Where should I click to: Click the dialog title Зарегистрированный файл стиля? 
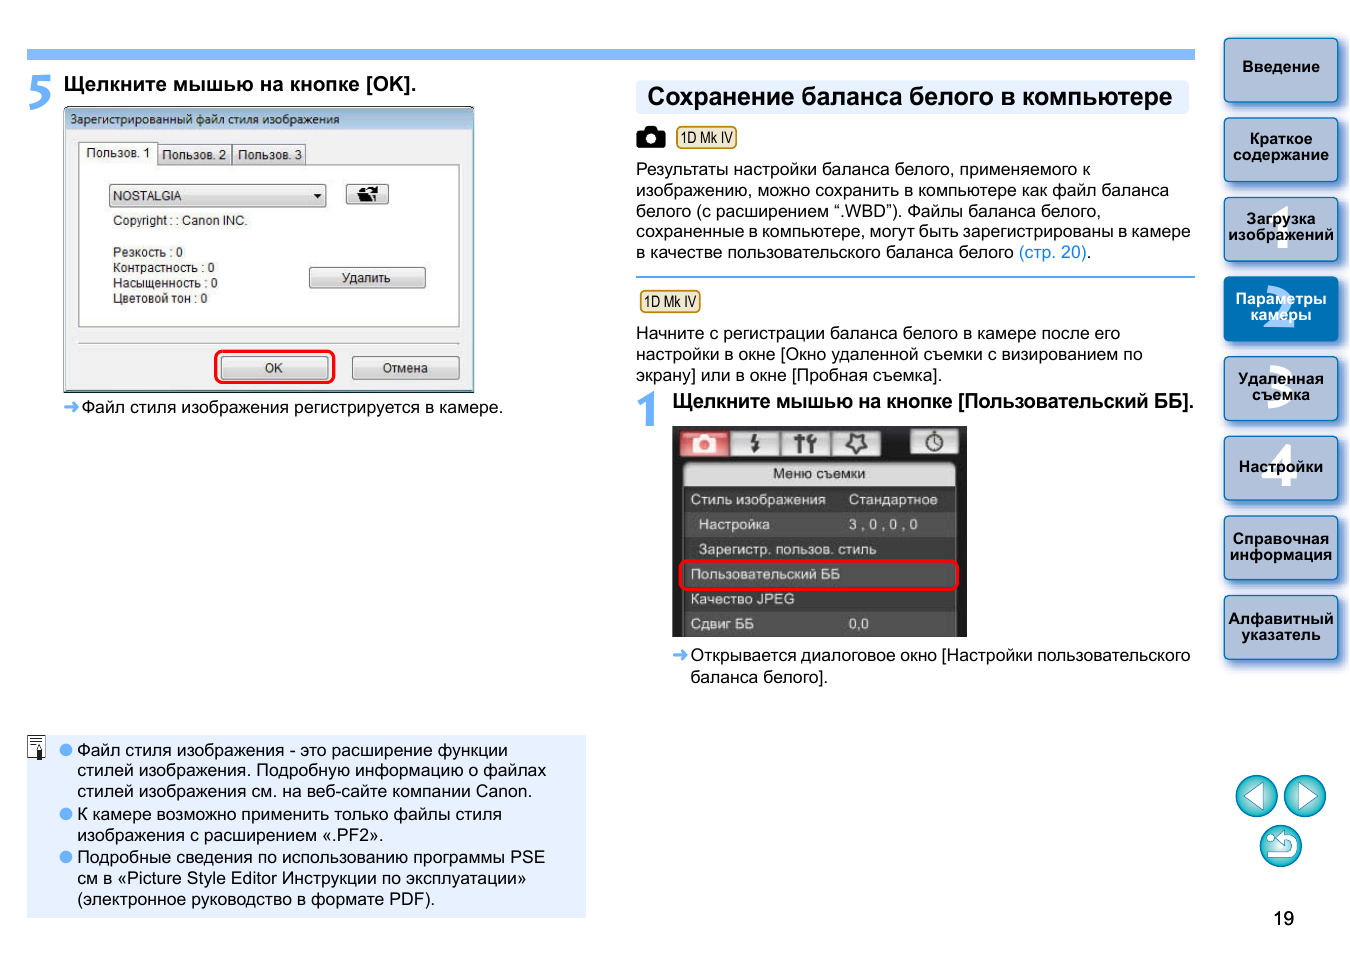(x=205, y=119)
